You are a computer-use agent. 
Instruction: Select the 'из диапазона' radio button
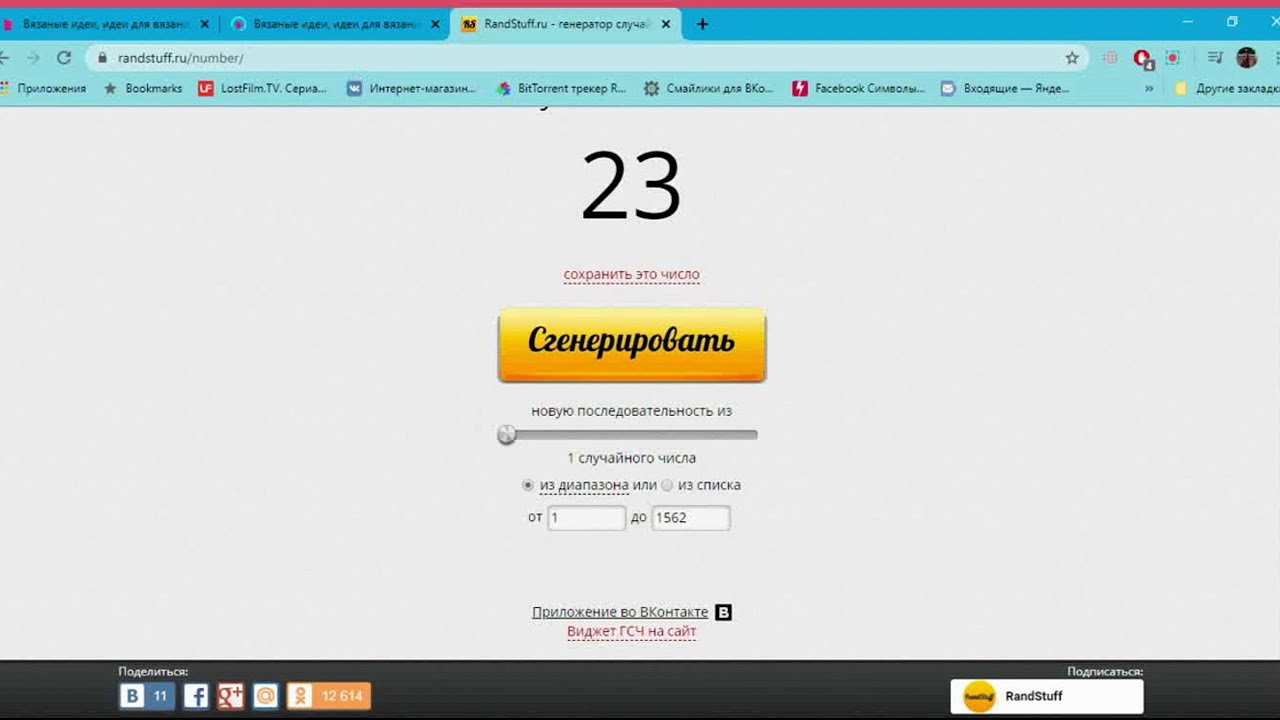pyautogui.click(x=528, y=485)
